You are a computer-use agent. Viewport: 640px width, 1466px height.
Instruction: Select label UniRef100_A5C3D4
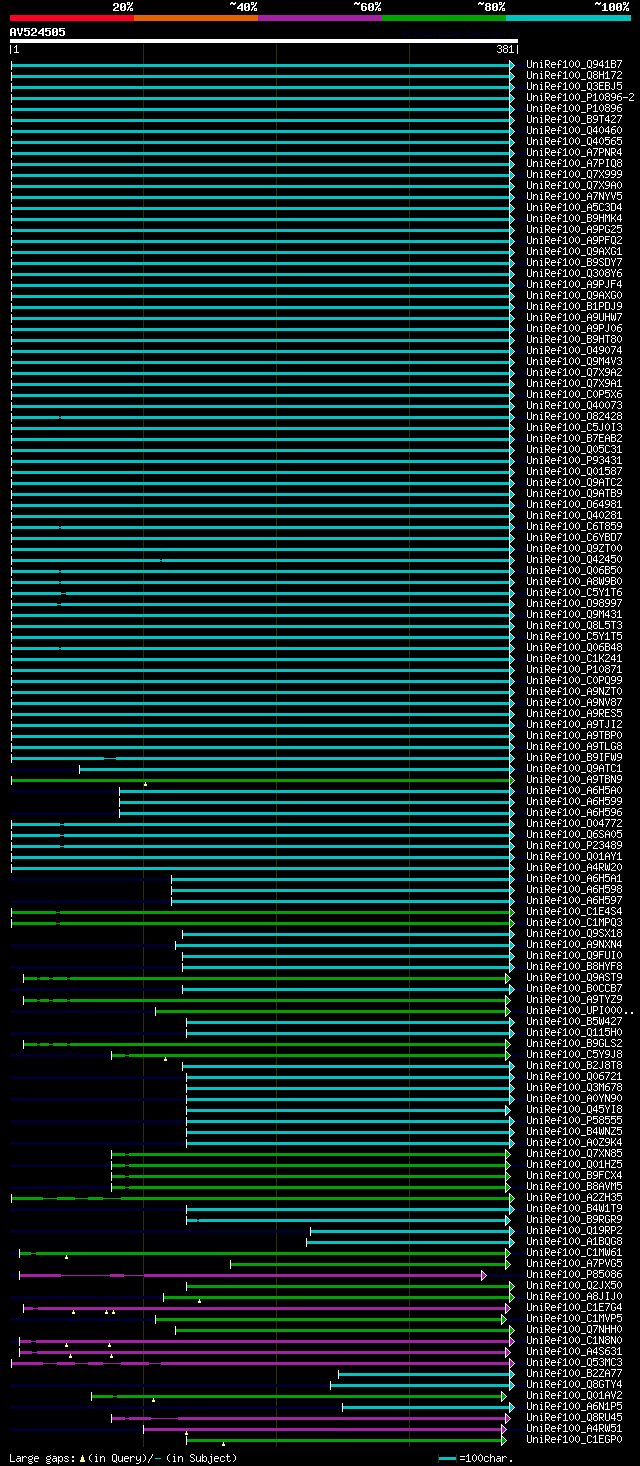pyautogui.click(x=575, y=207)
